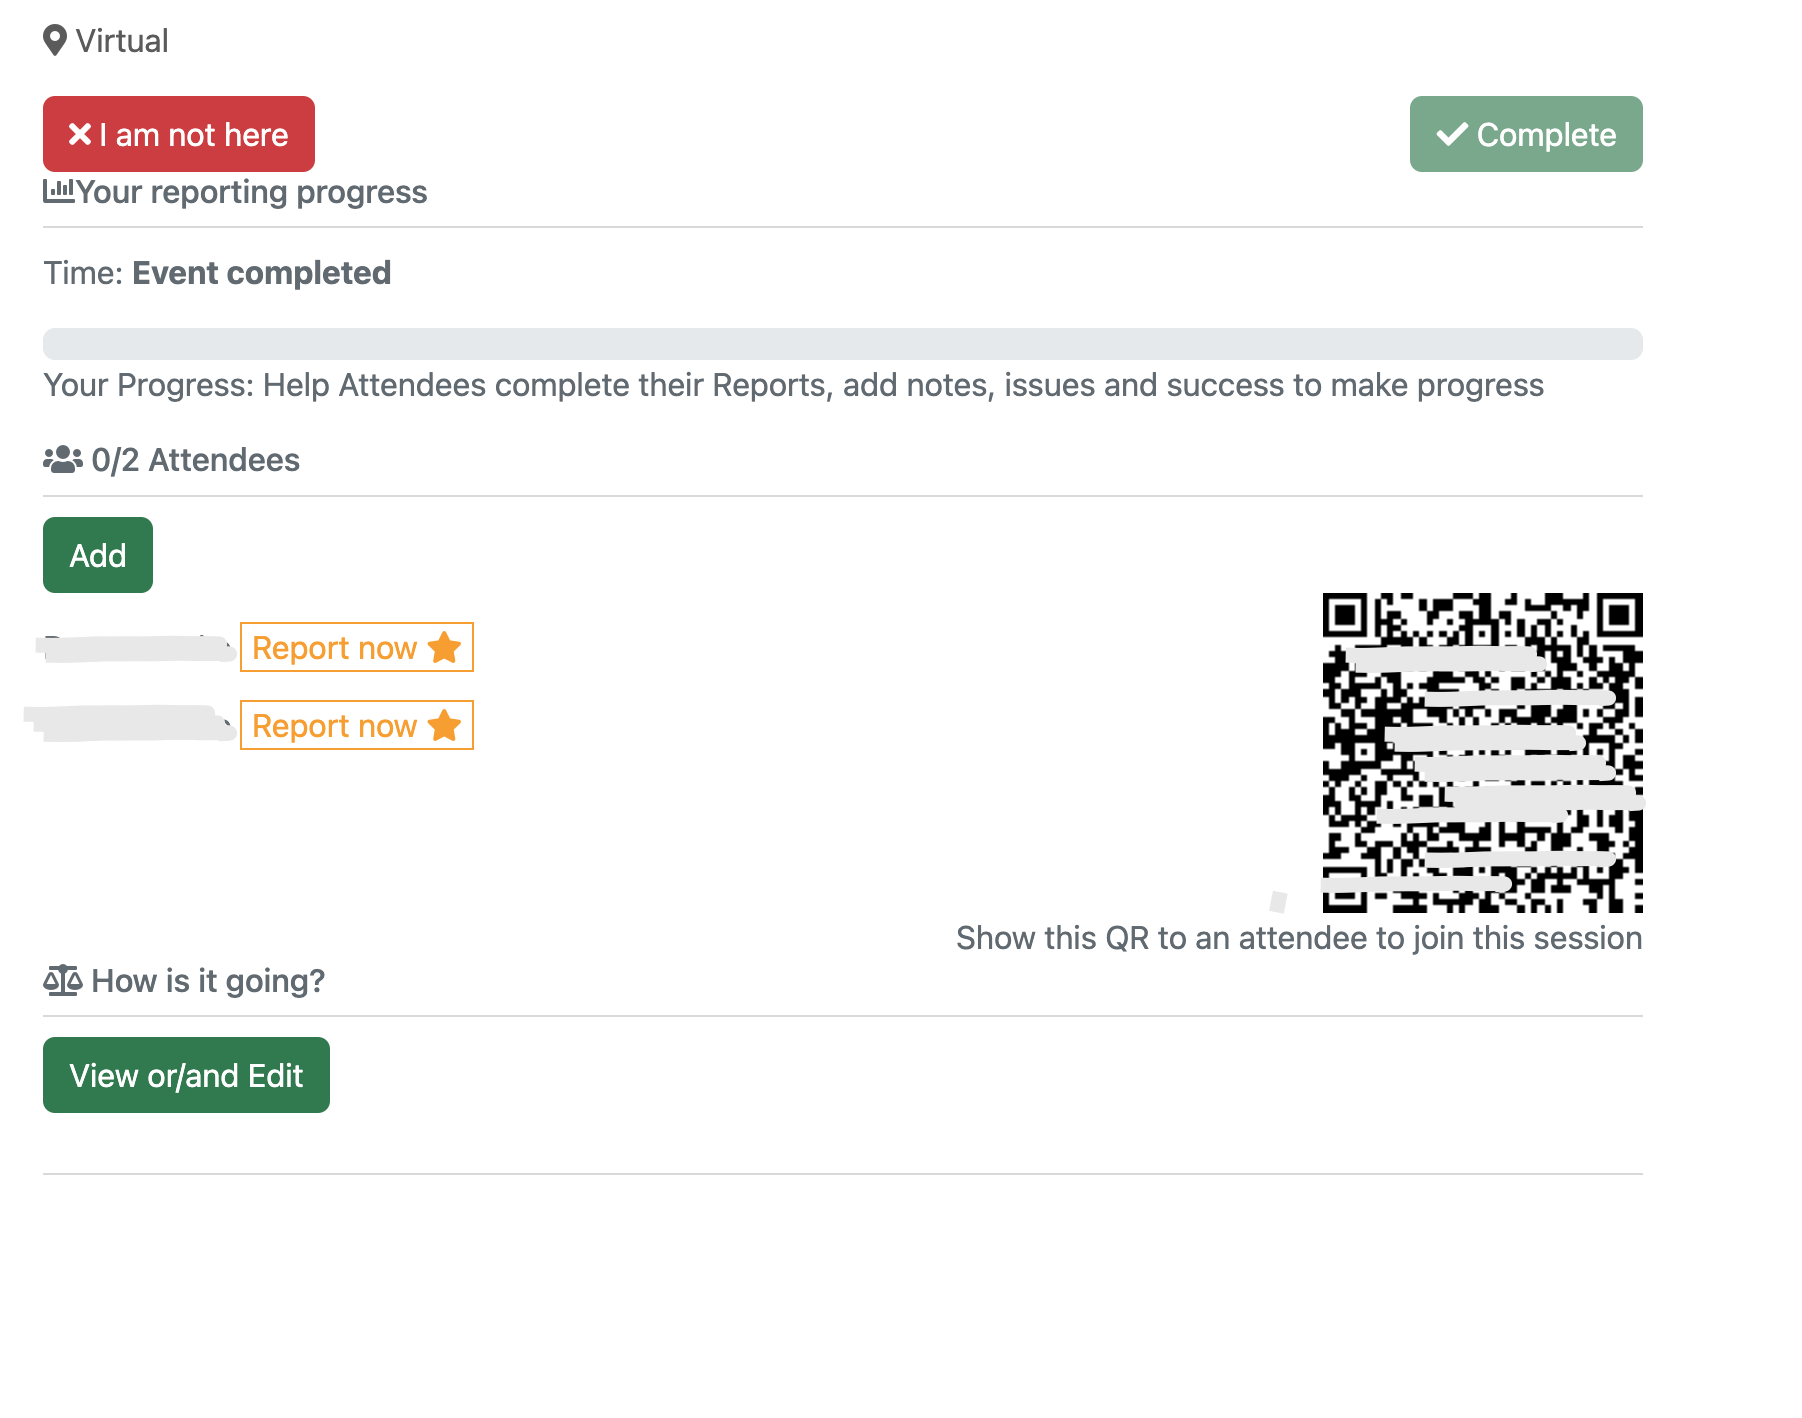Viewport: 1802px width, 1418px height.
Task: Open View or/and Edit
Action: (186, 1075)
